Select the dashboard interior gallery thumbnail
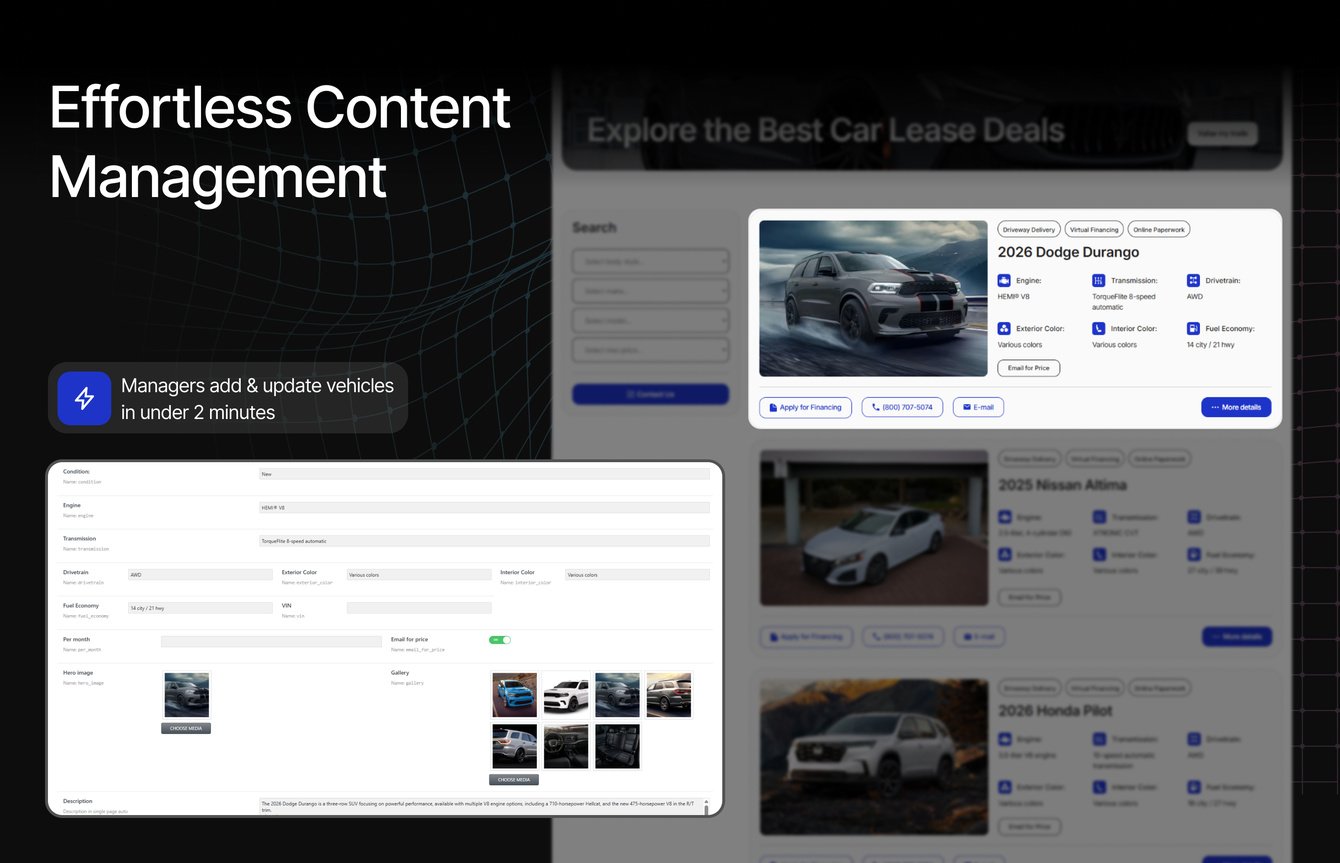This screenshot has height=863, width=1340. tap(566, 746)
